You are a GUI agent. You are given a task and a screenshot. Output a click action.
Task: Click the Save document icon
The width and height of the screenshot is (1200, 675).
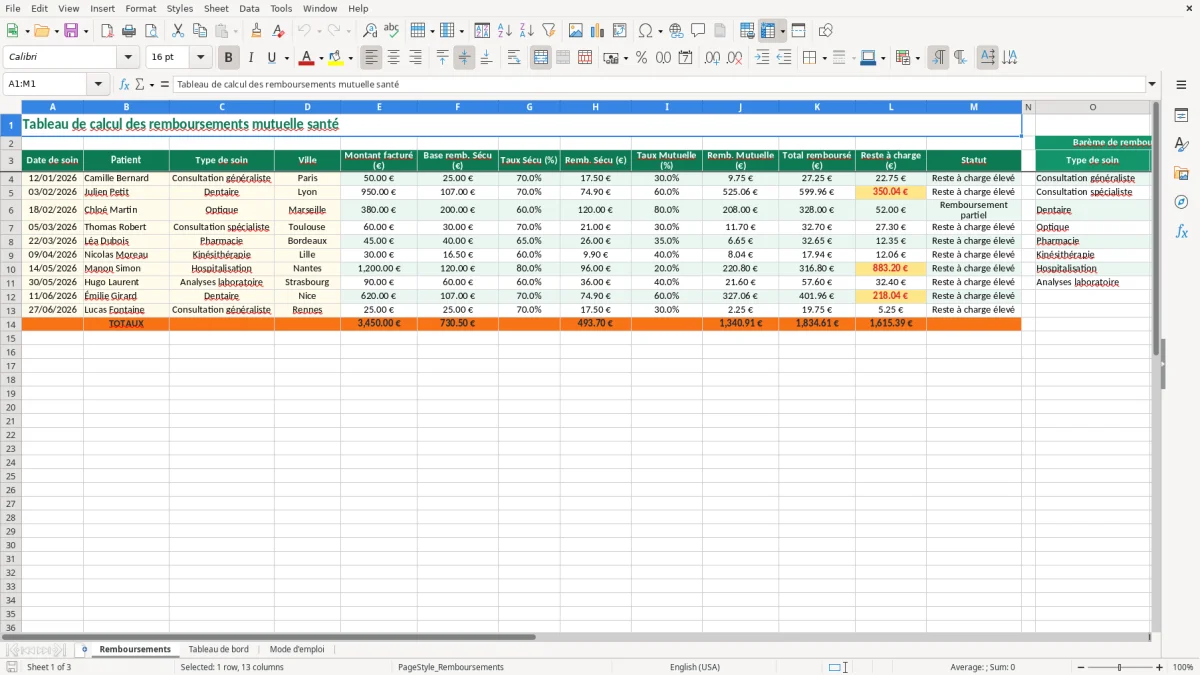pyautogui.click(x=71, y=31)
